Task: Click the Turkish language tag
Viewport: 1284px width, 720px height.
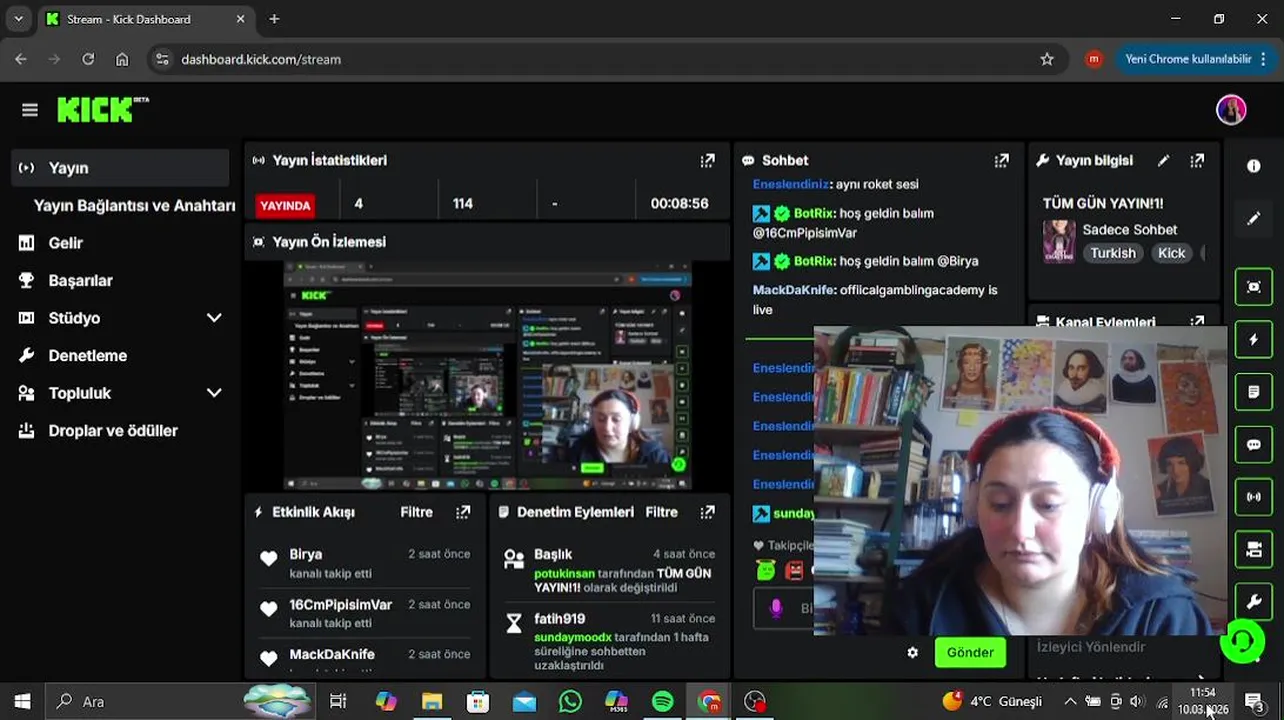Action: click(x=1113, y=253)
